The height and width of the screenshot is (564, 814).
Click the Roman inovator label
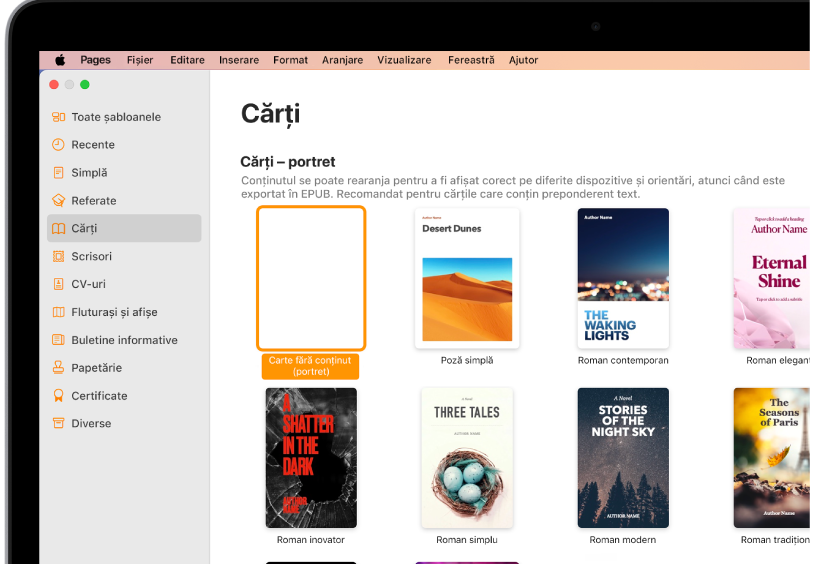click(310, 540)
